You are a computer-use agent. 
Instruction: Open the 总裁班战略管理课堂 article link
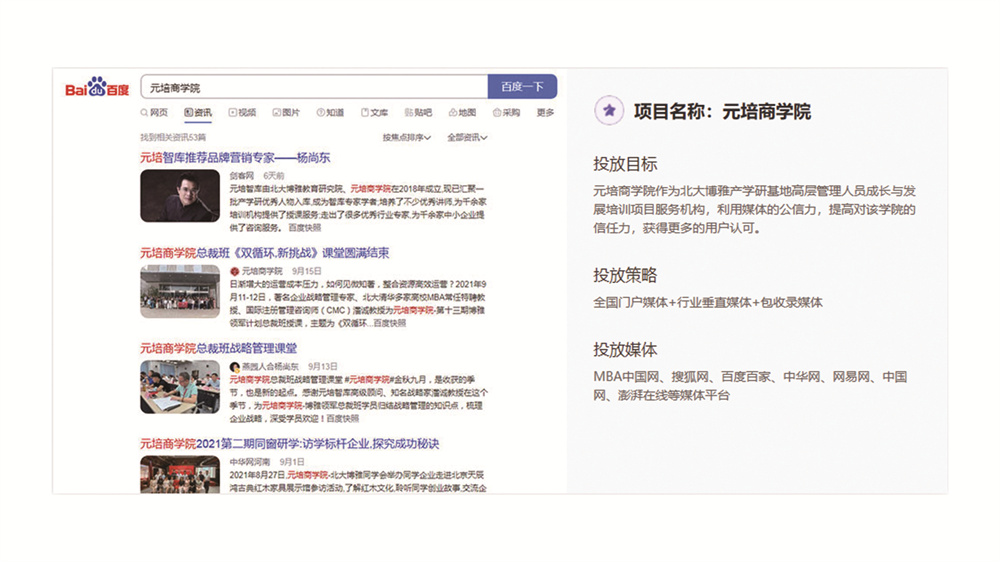tap(218, 348)
